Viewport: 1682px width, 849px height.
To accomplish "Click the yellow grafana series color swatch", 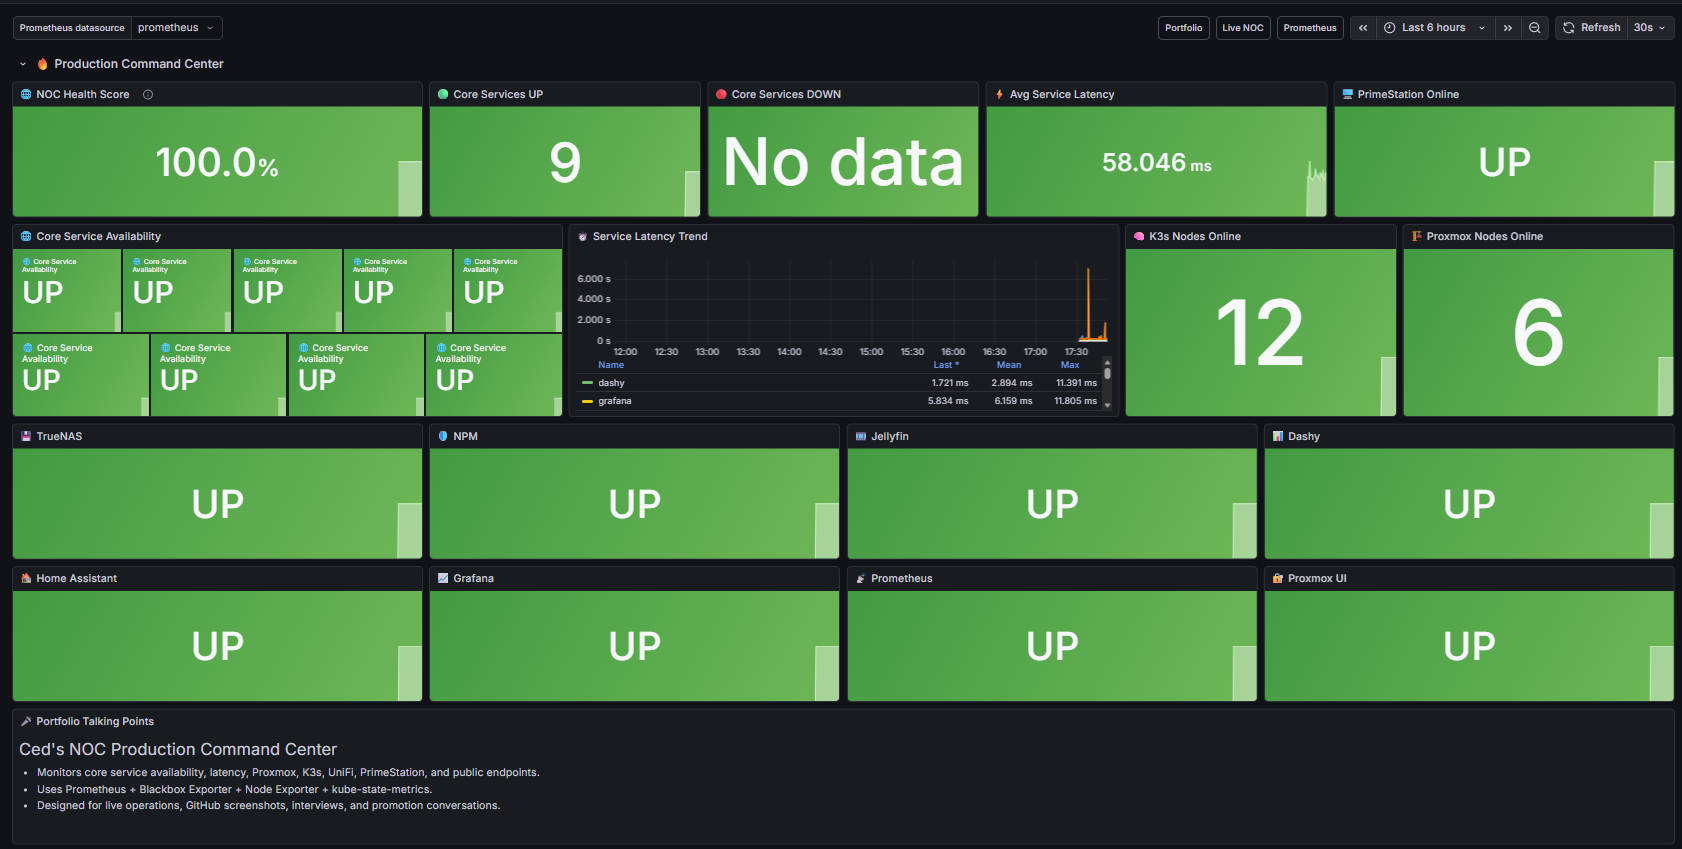I will click(x=587, y=401).
